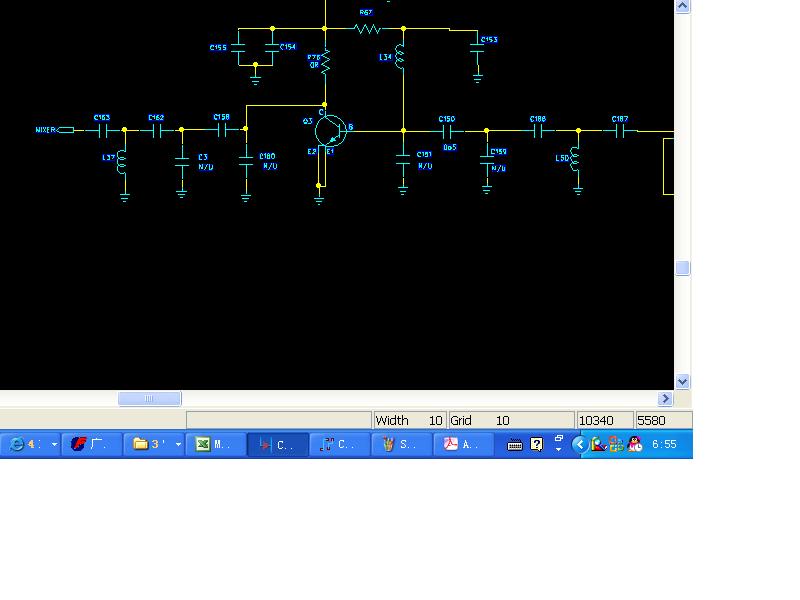Select inductor L37
This screenshot has width=800, height=600.
pyautogui.click(x=121, y=162)
